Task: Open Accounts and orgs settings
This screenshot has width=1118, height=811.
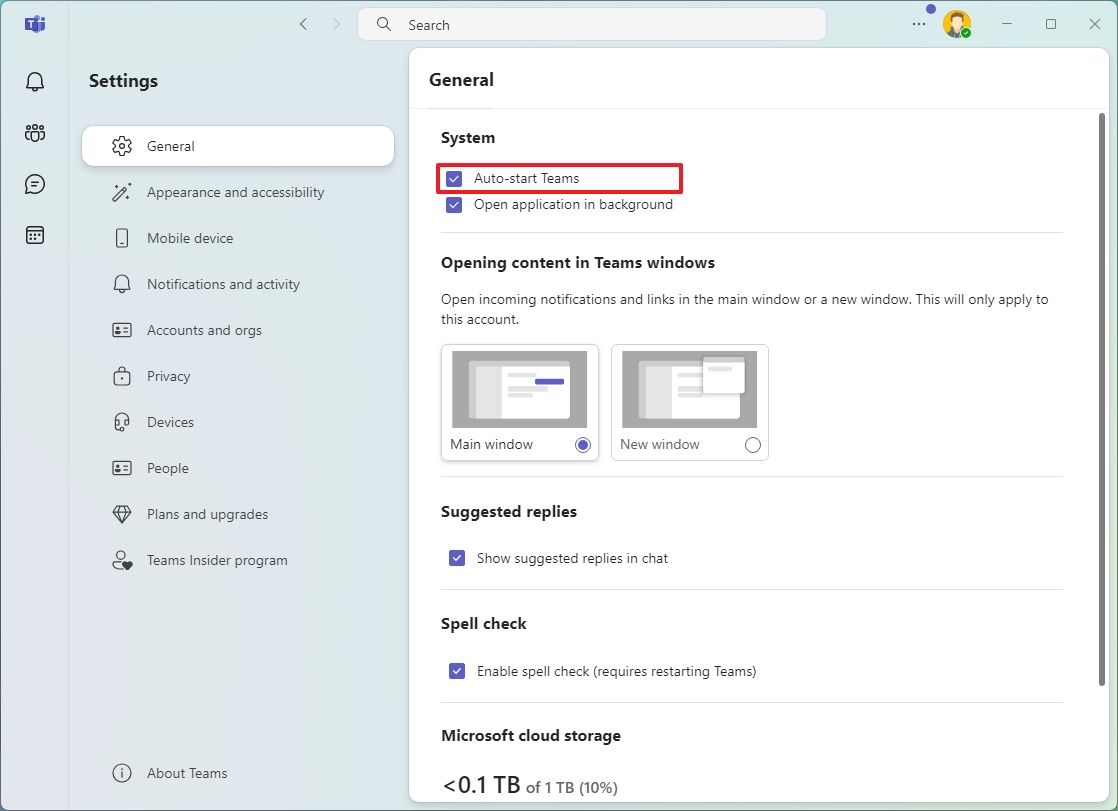Action: (202, 330)
